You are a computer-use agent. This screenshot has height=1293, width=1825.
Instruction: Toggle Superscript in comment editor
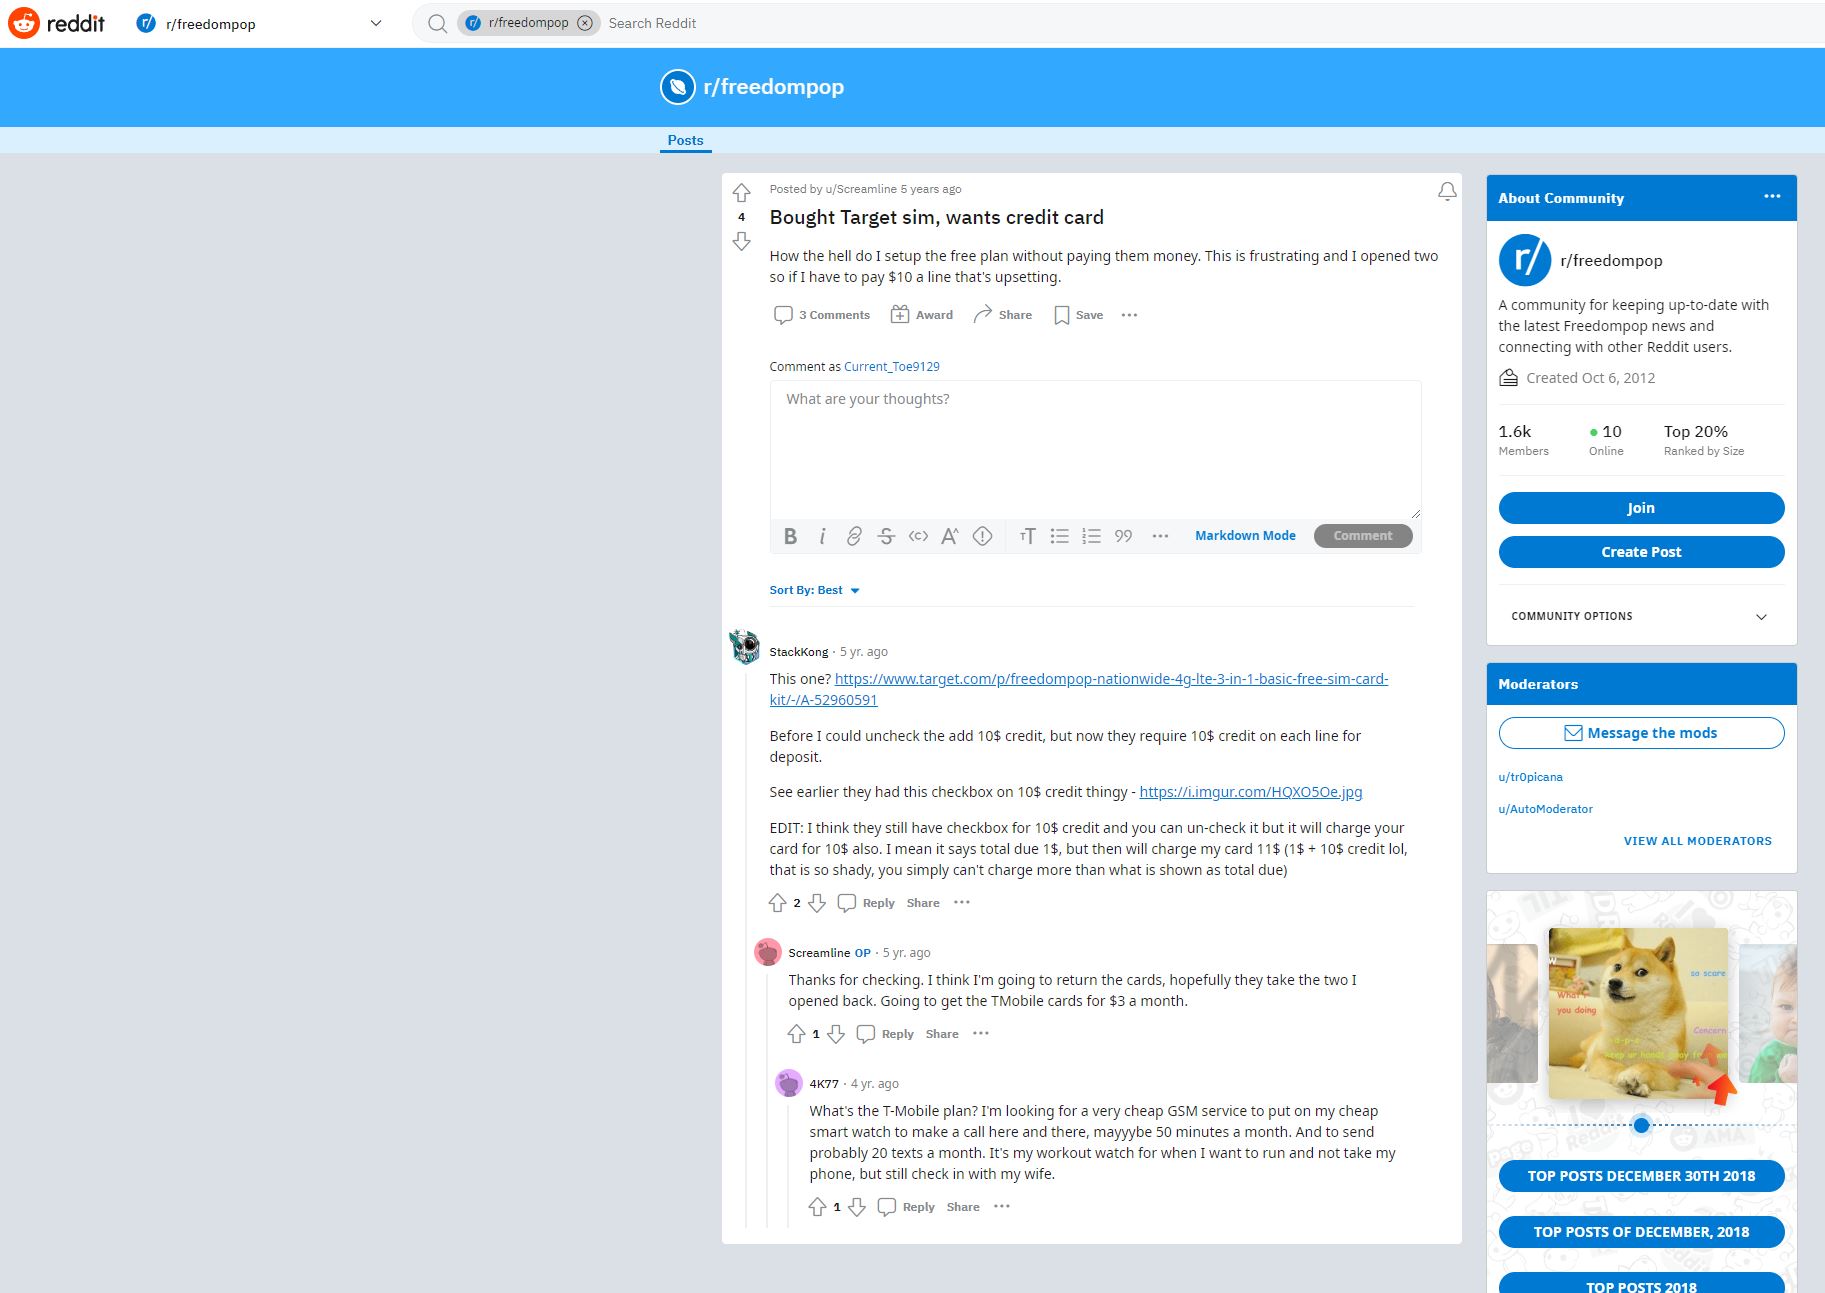[x=950, y=536]
